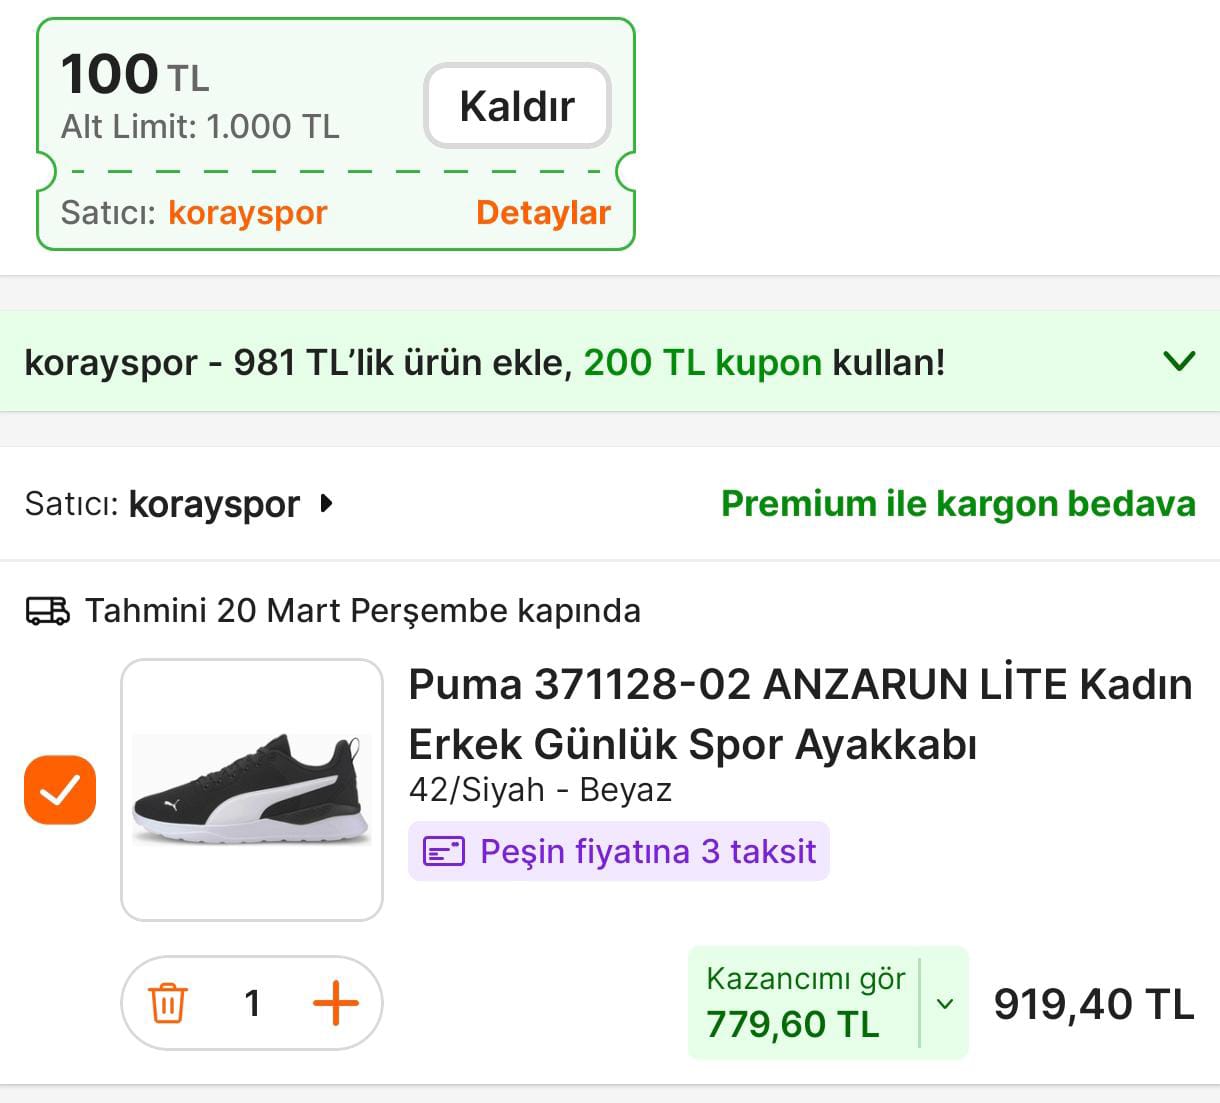Click the installment card icon
Image resolution: width=1220 pixels, height=1103 pixels.
pyautogui.click(x=444, y=852)
